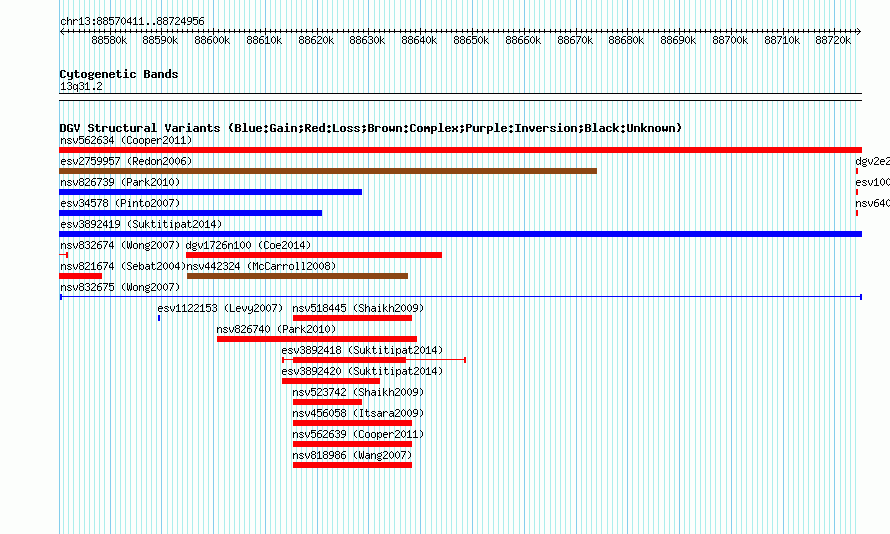Viewport: 890px width, 534px height.
Task: Click the partially visible esv100 label
Action: point(872,182)
